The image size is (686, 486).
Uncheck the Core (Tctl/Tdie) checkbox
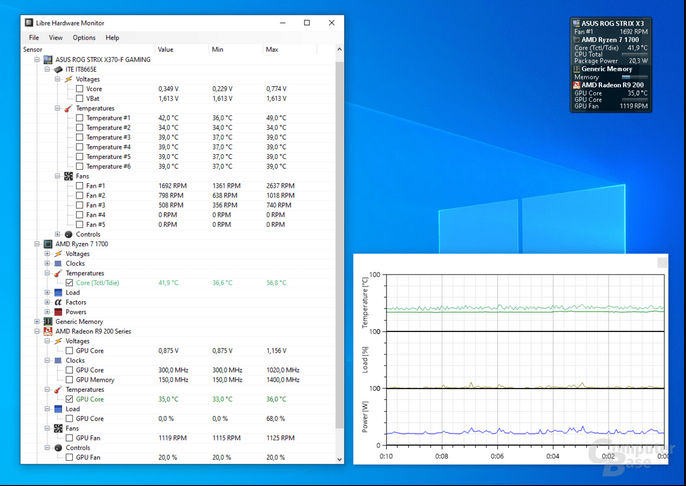(x=69, y=283)
